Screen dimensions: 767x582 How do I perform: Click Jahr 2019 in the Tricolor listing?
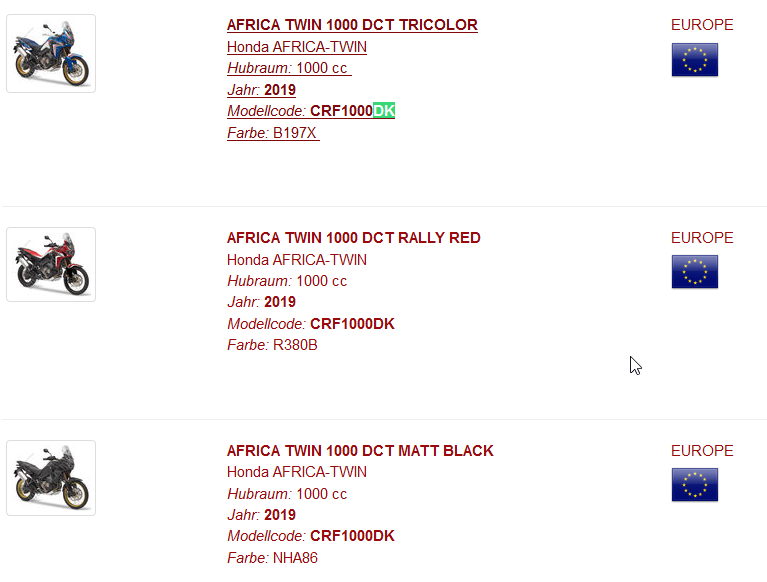(279, 90)
